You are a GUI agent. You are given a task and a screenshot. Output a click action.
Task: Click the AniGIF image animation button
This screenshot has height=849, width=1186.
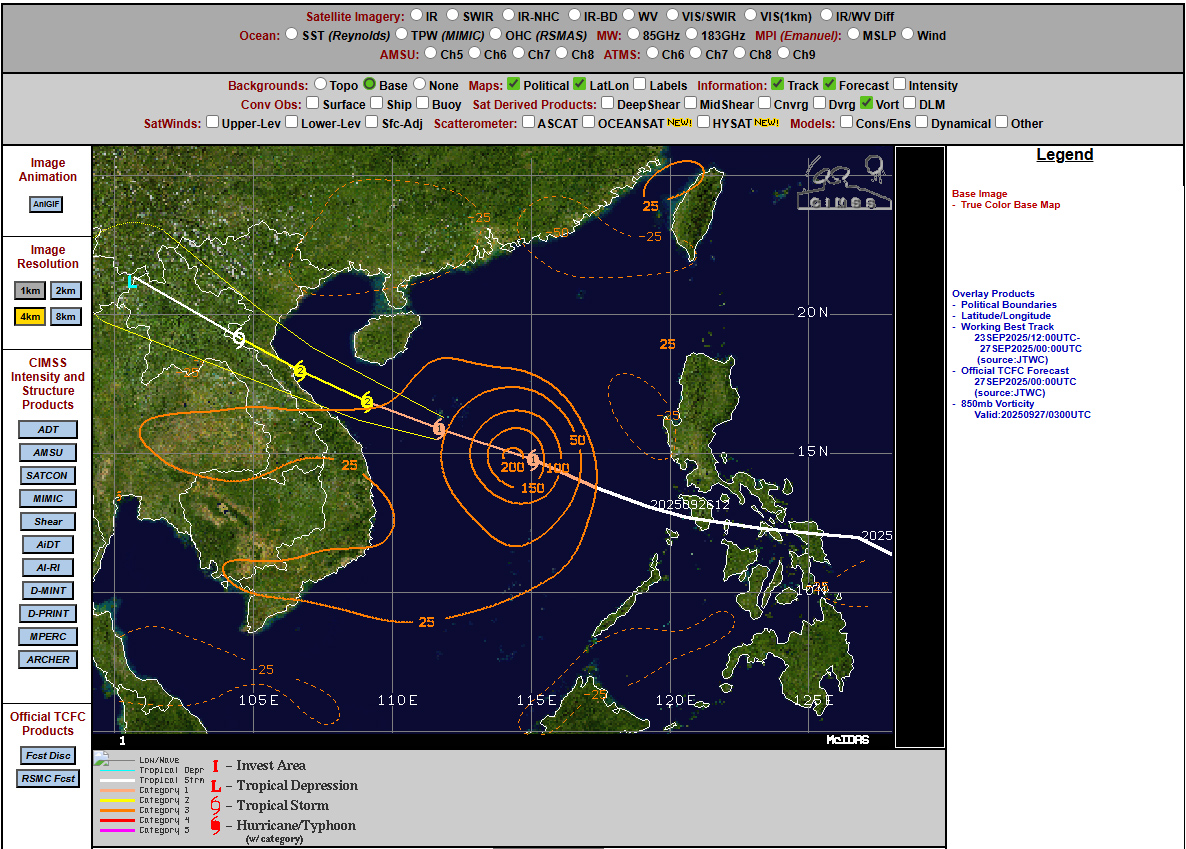pos(47,204)
